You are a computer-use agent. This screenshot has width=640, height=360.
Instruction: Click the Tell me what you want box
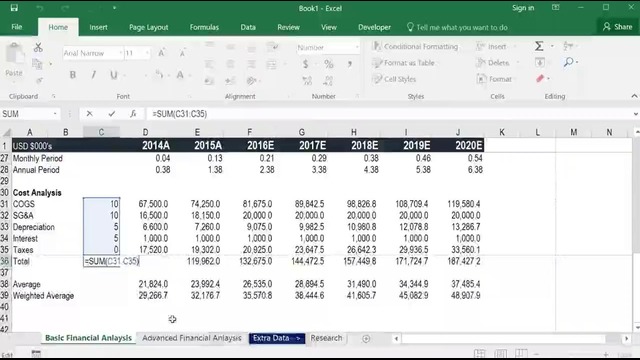pos(457,27)
